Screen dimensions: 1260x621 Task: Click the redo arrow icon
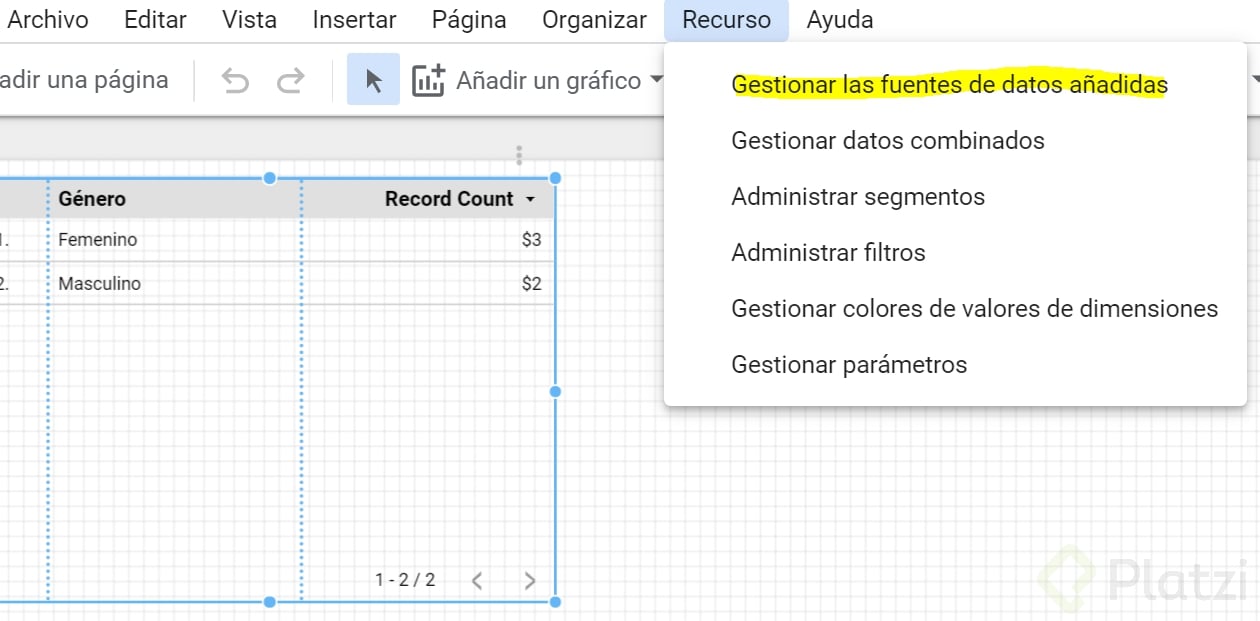pos(290,81)
